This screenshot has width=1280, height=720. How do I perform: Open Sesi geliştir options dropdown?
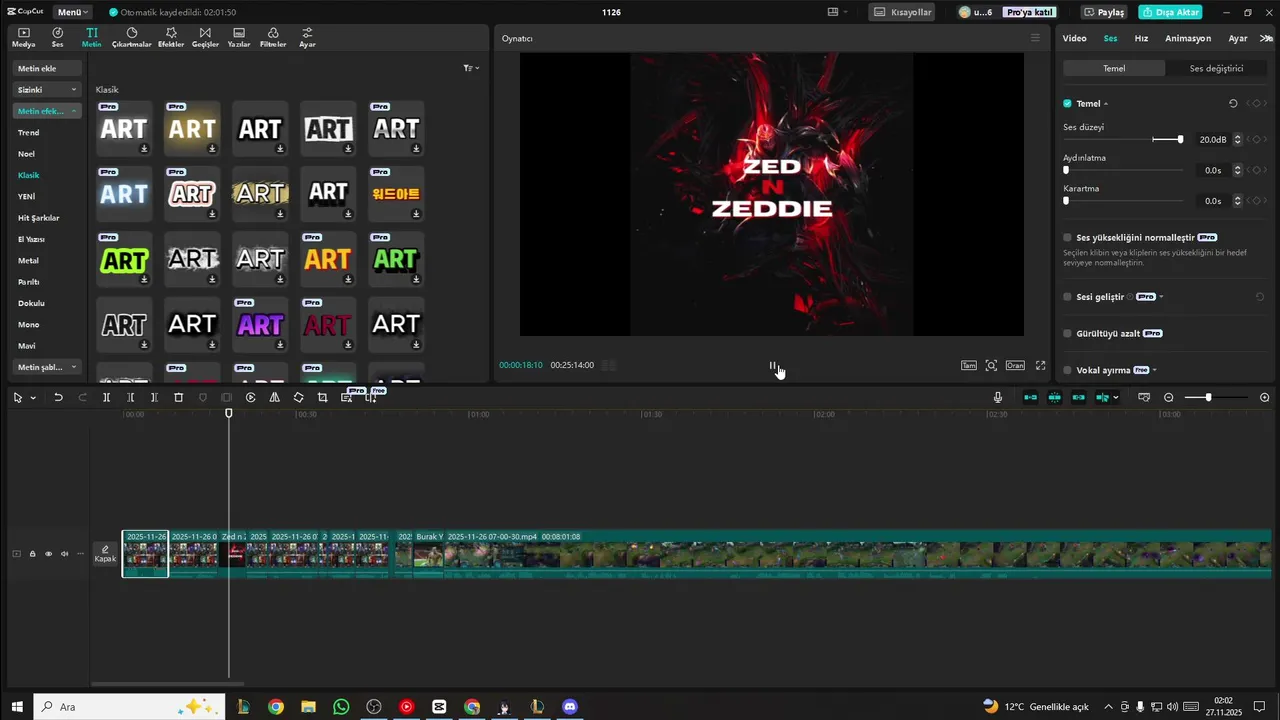(x=1161, y=297)
